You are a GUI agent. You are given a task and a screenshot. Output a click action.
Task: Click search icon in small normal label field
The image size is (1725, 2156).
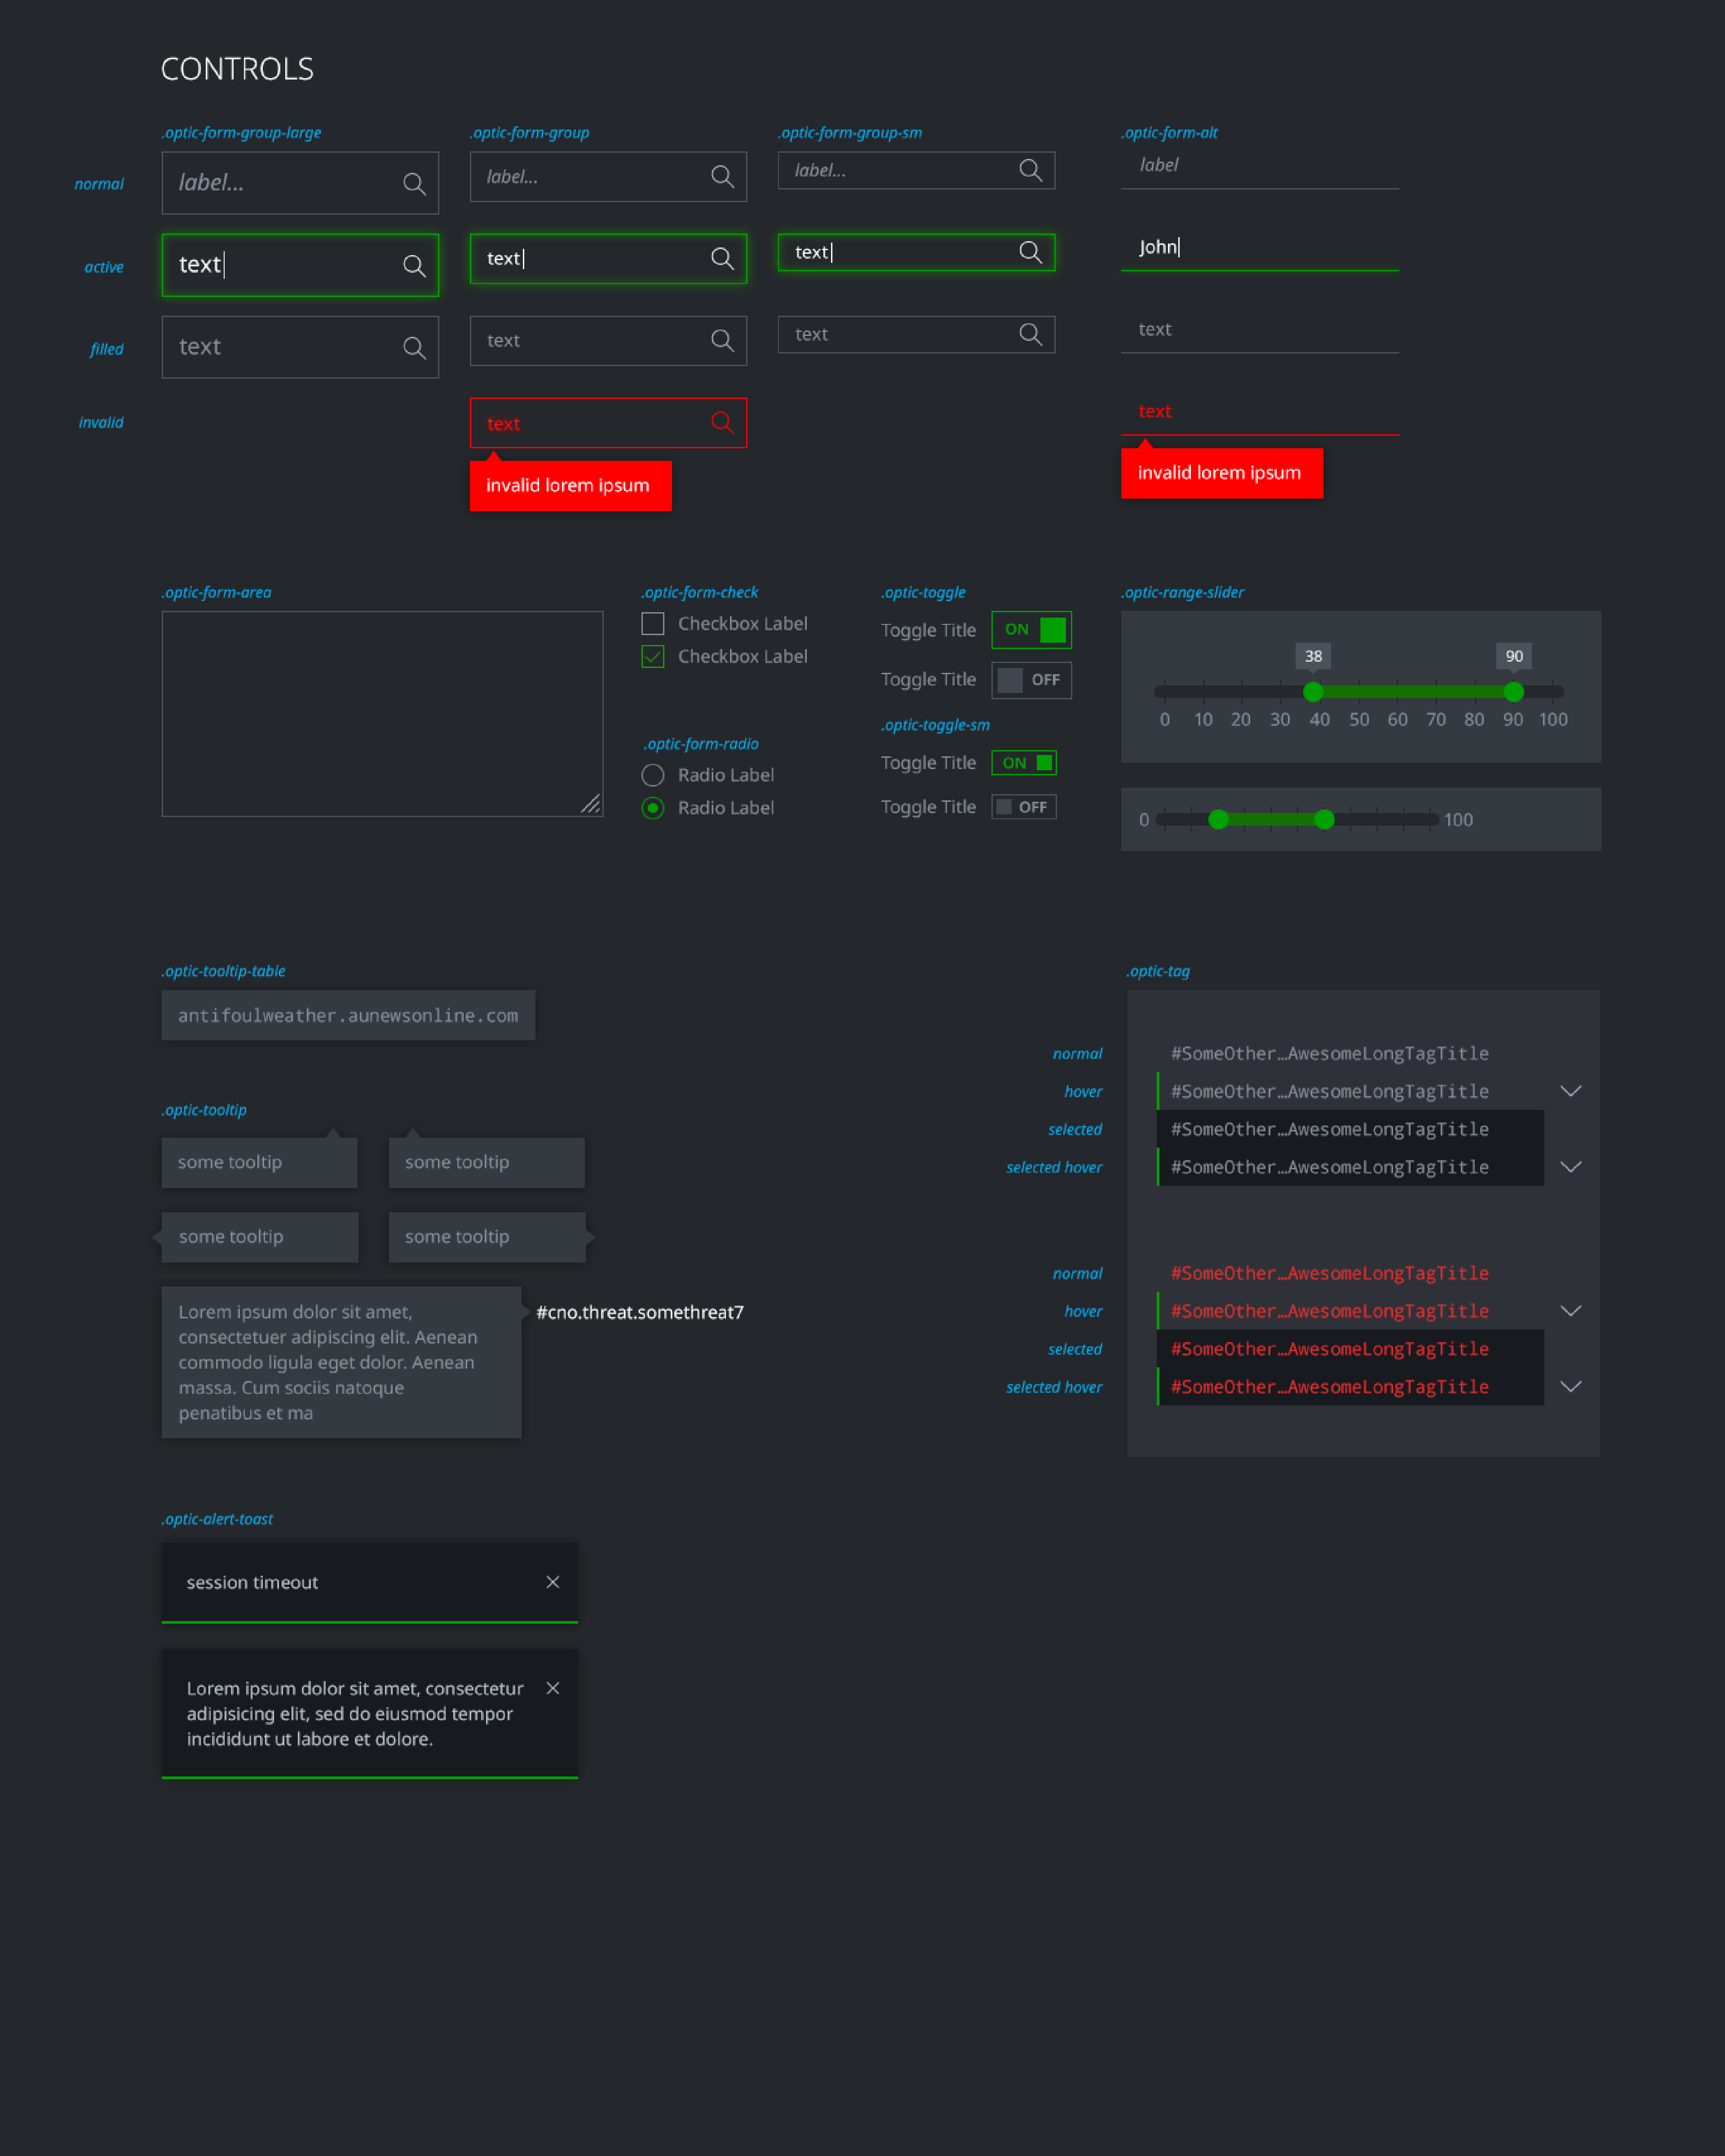coord(1030,170)
